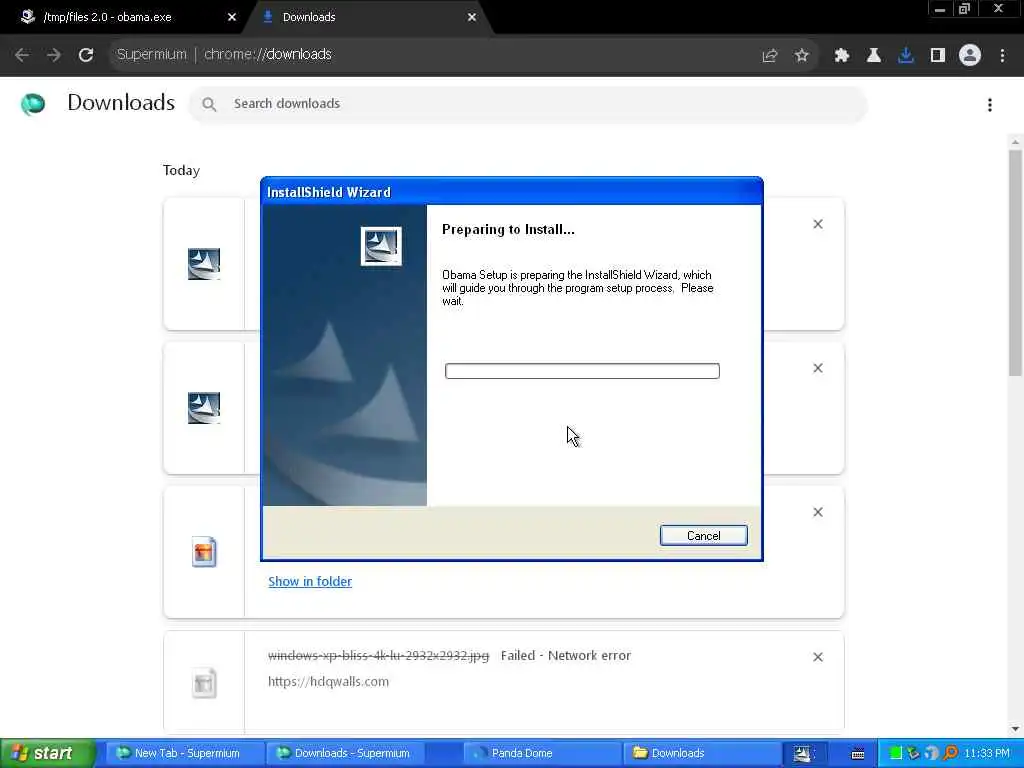This screenshot has width=1024, height=768.
Task: Go back to previous browser page
Action: coord(22,55)
